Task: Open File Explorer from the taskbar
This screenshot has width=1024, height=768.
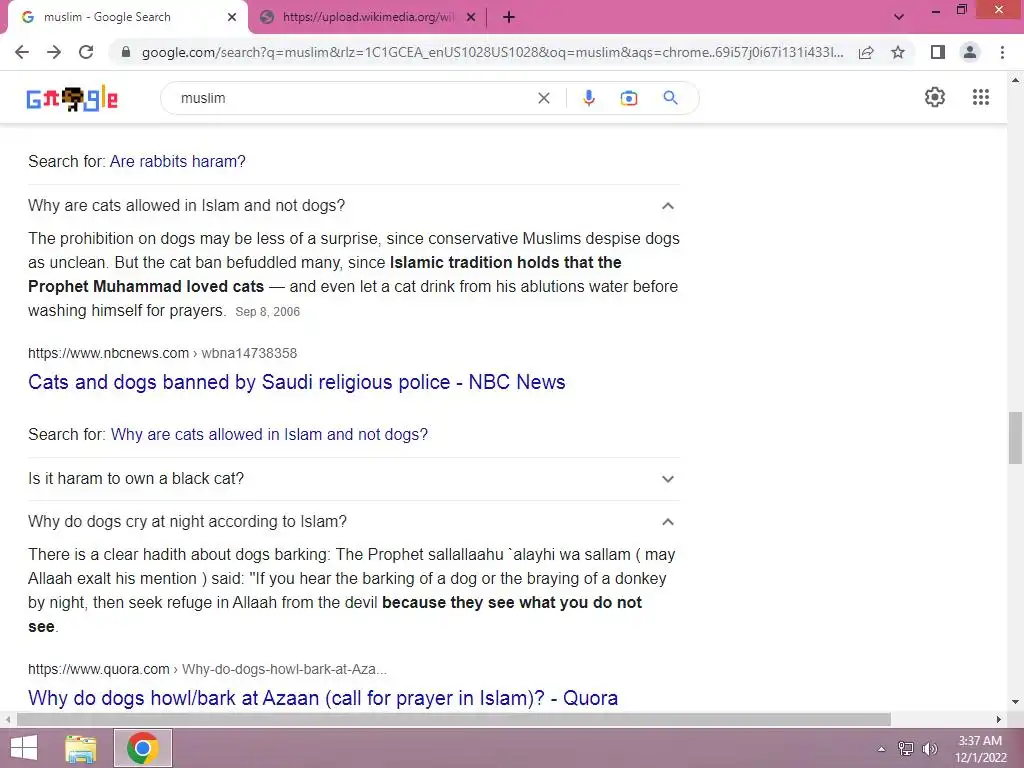Action: pos(80,748)
